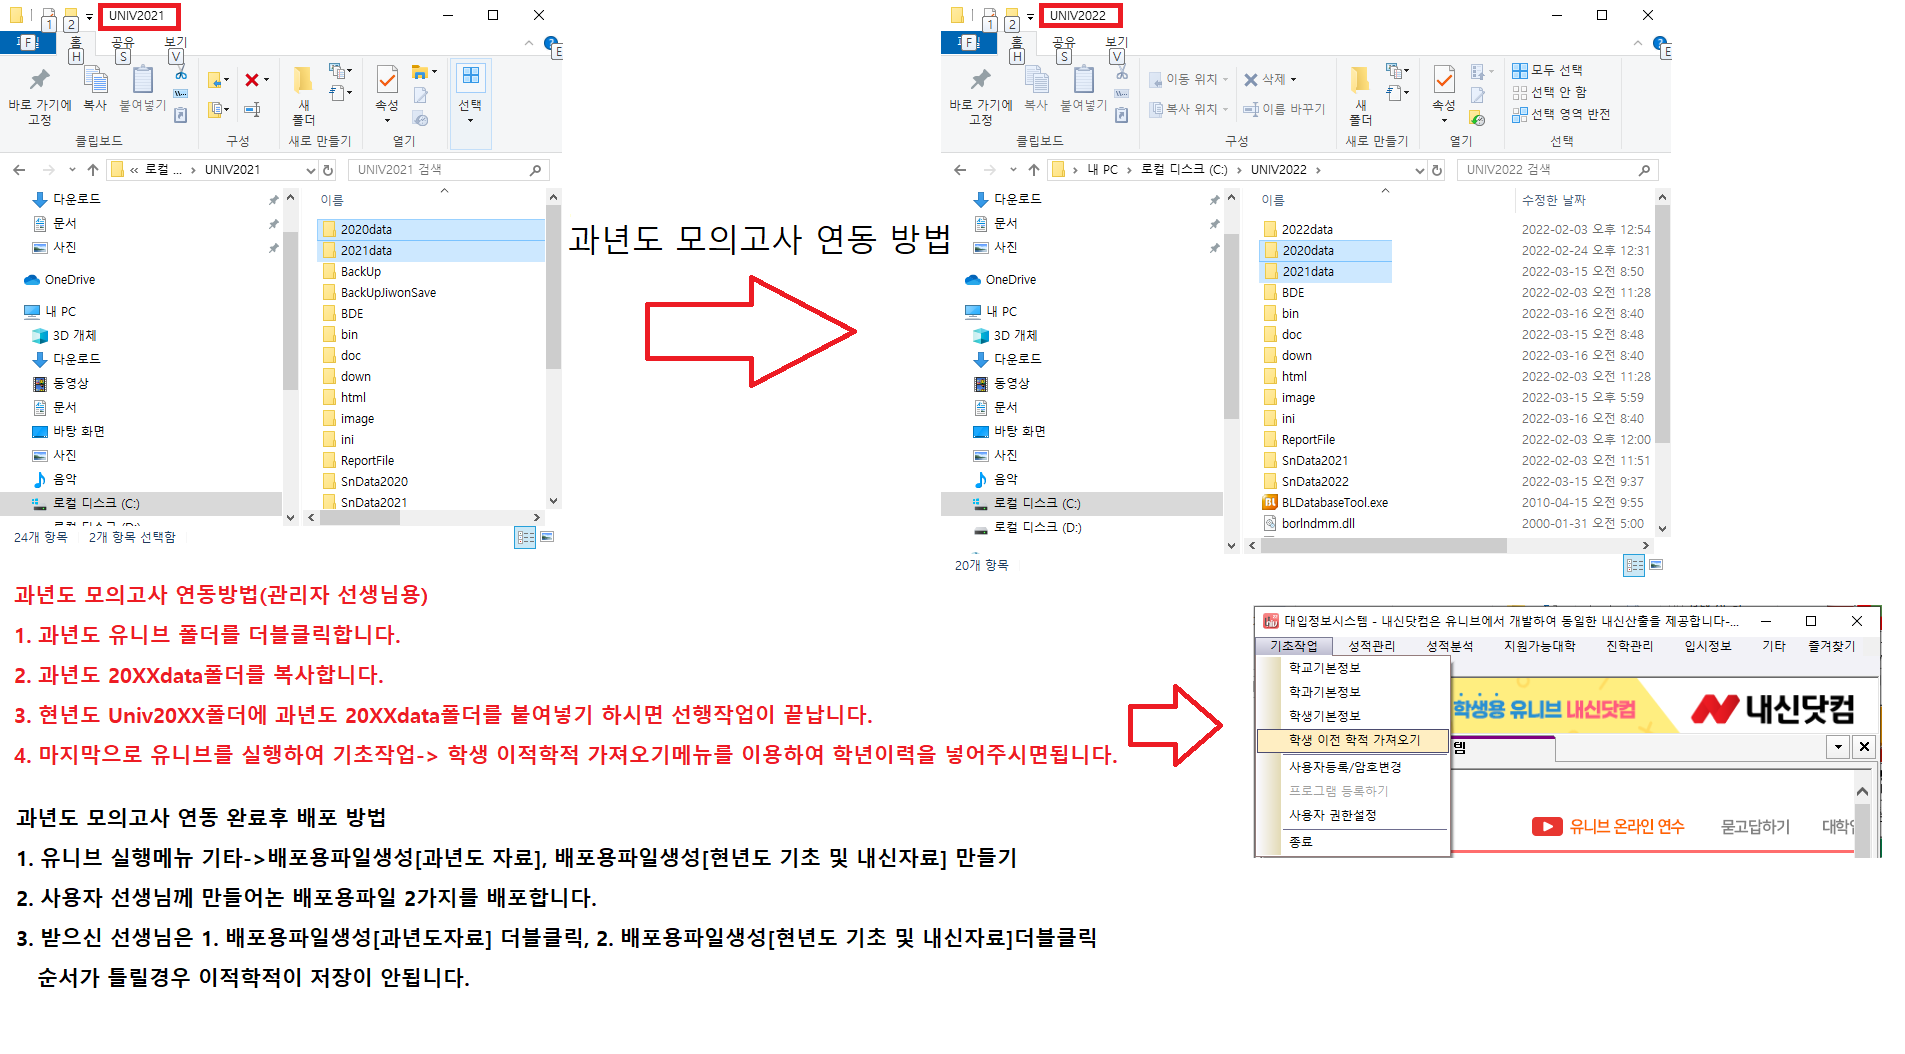Click 선택 영역 반전 to invert selection
1905x1054 pixels.
coord(1561,114)
